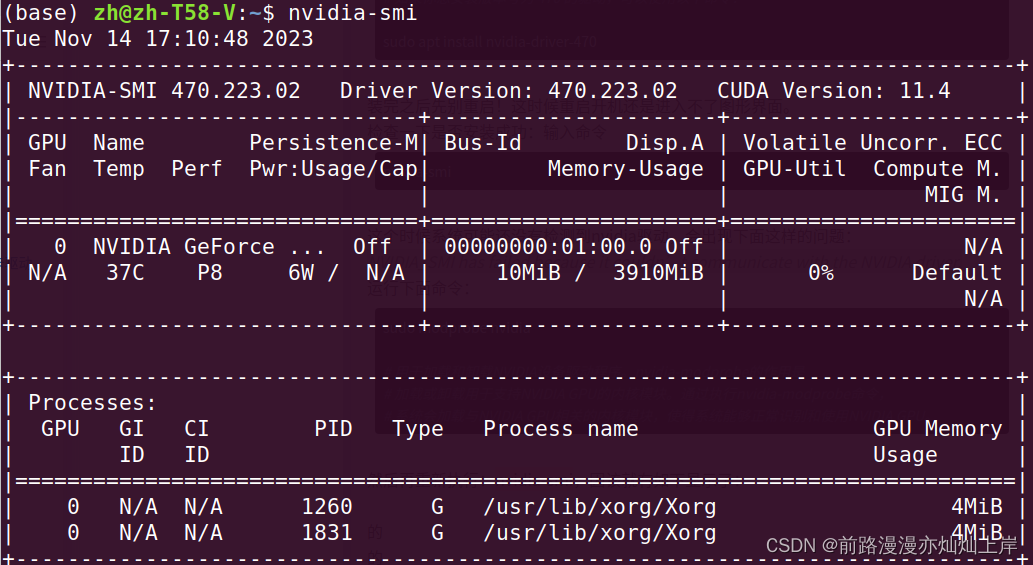Click the 'Compute M.' header
The width and height of the screenshot is (1033, 565).
point(937,169)
